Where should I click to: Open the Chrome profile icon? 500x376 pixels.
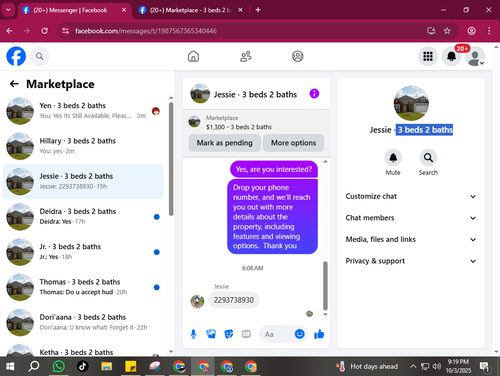[471, 31]
